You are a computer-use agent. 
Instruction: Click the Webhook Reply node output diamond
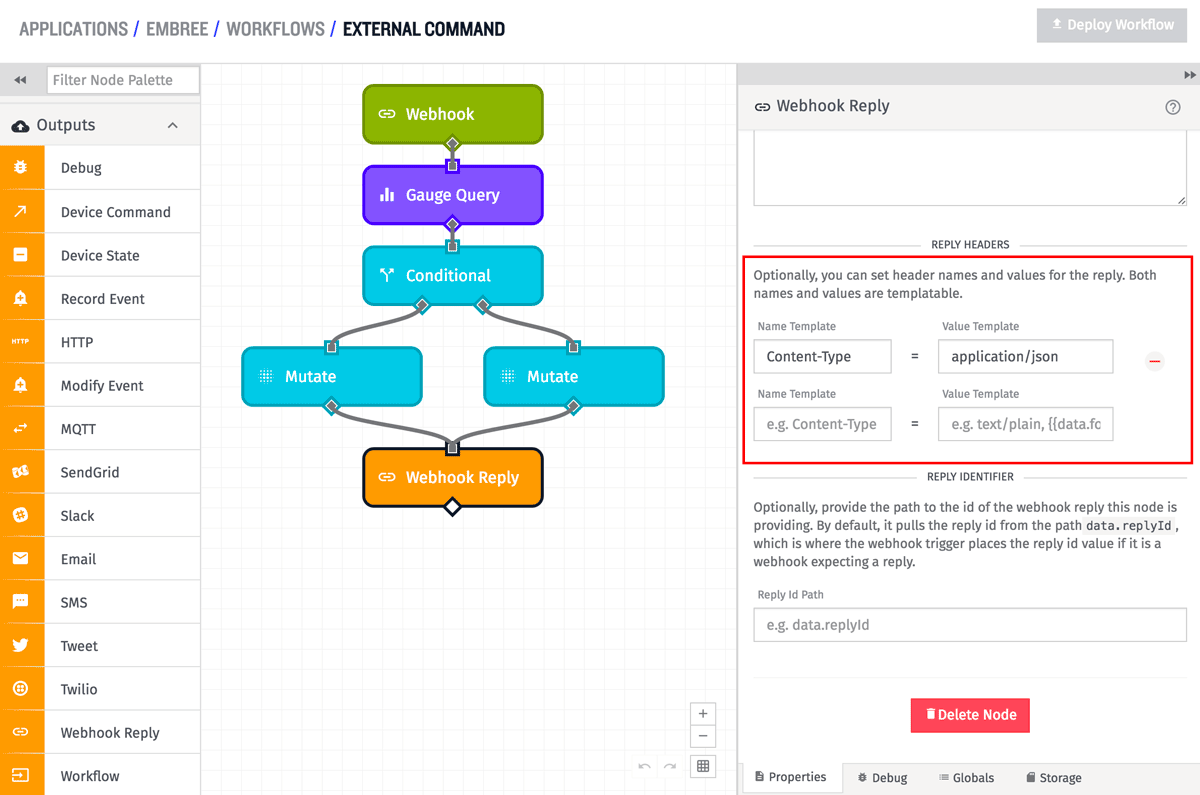coord(452,507)
